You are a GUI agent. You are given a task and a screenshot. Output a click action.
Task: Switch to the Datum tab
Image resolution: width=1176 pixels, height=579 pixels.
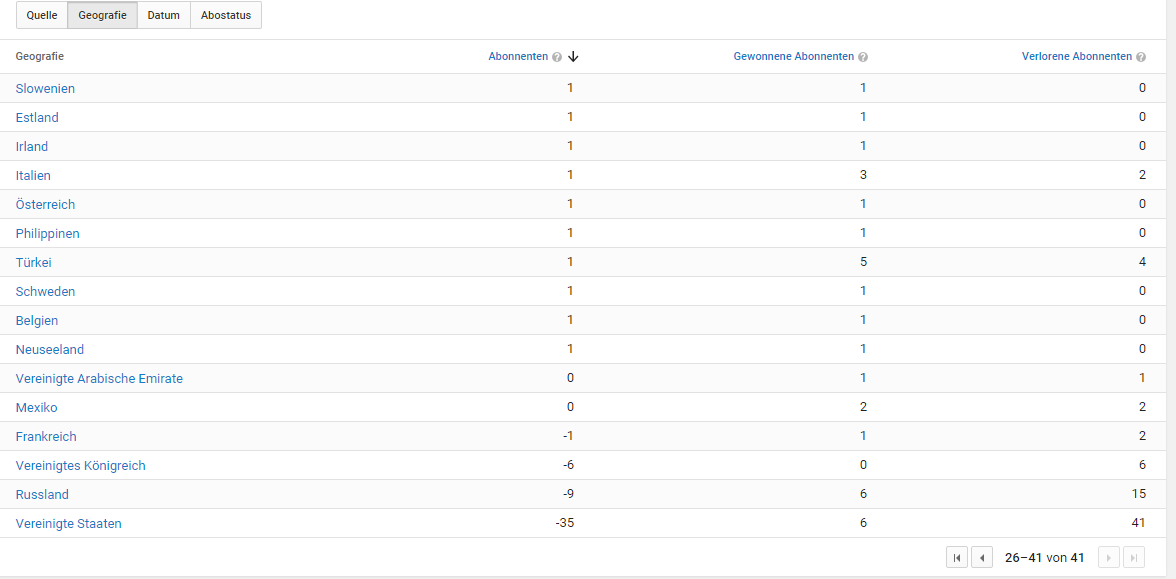point(164,15)
